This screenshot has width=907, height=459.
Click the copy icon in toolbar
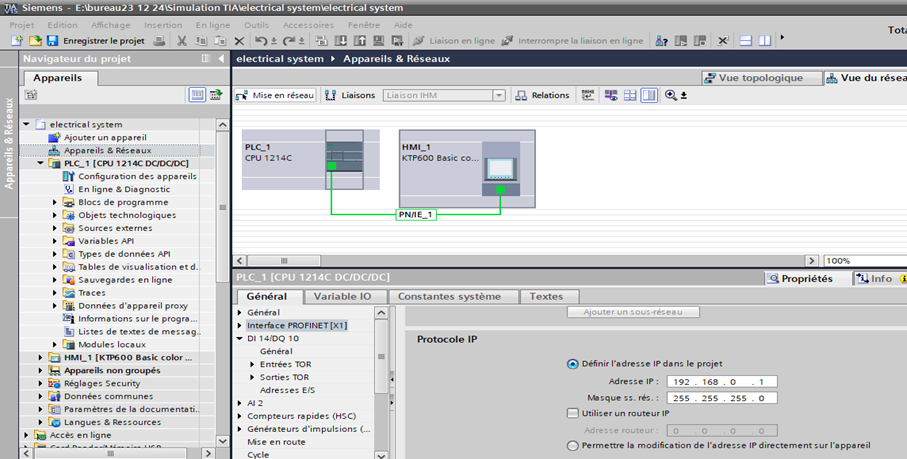coord(201,41)
